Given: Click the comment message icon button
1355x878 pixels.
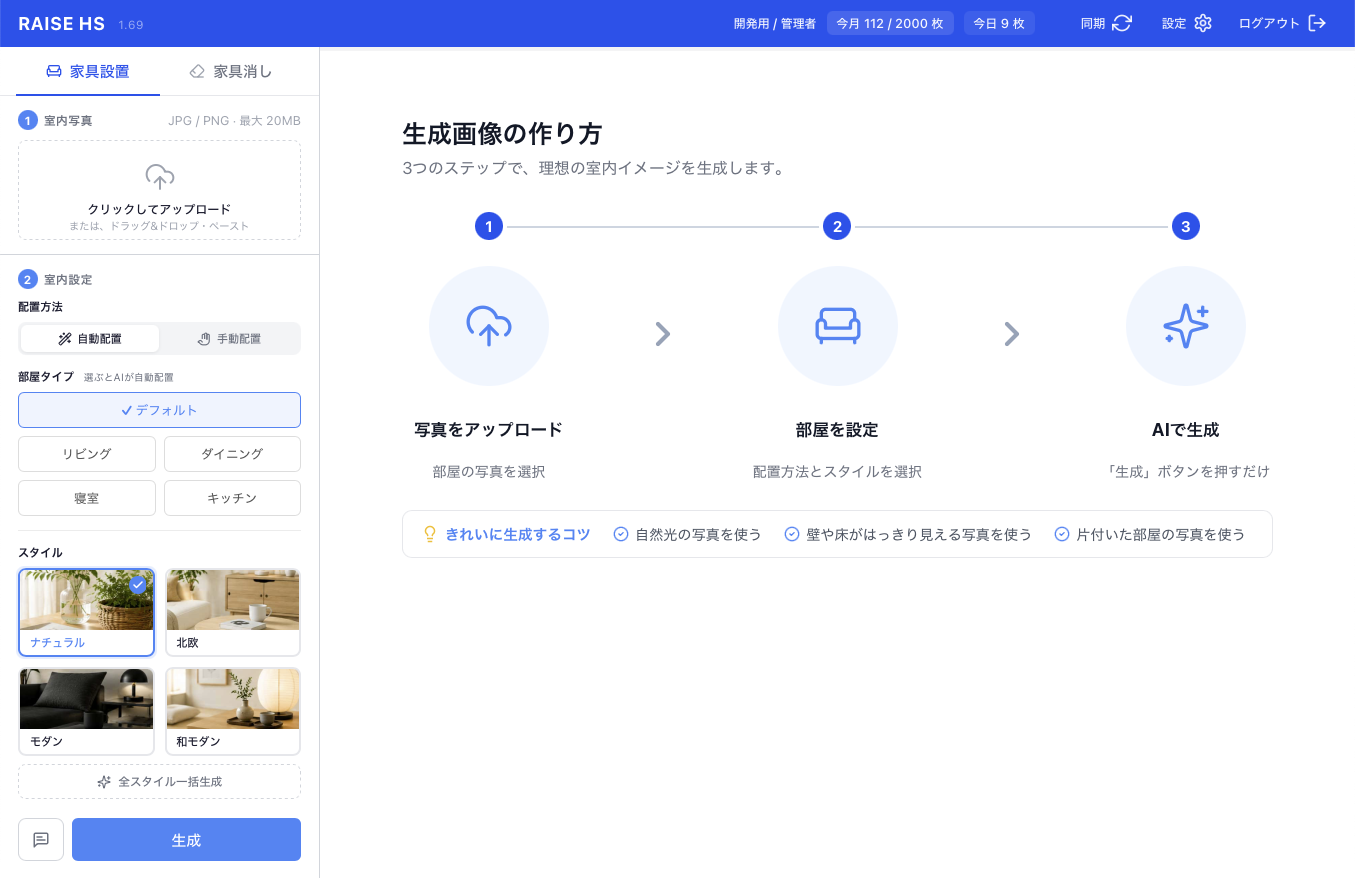Looking at the screenshot, I should pos(41,839).
